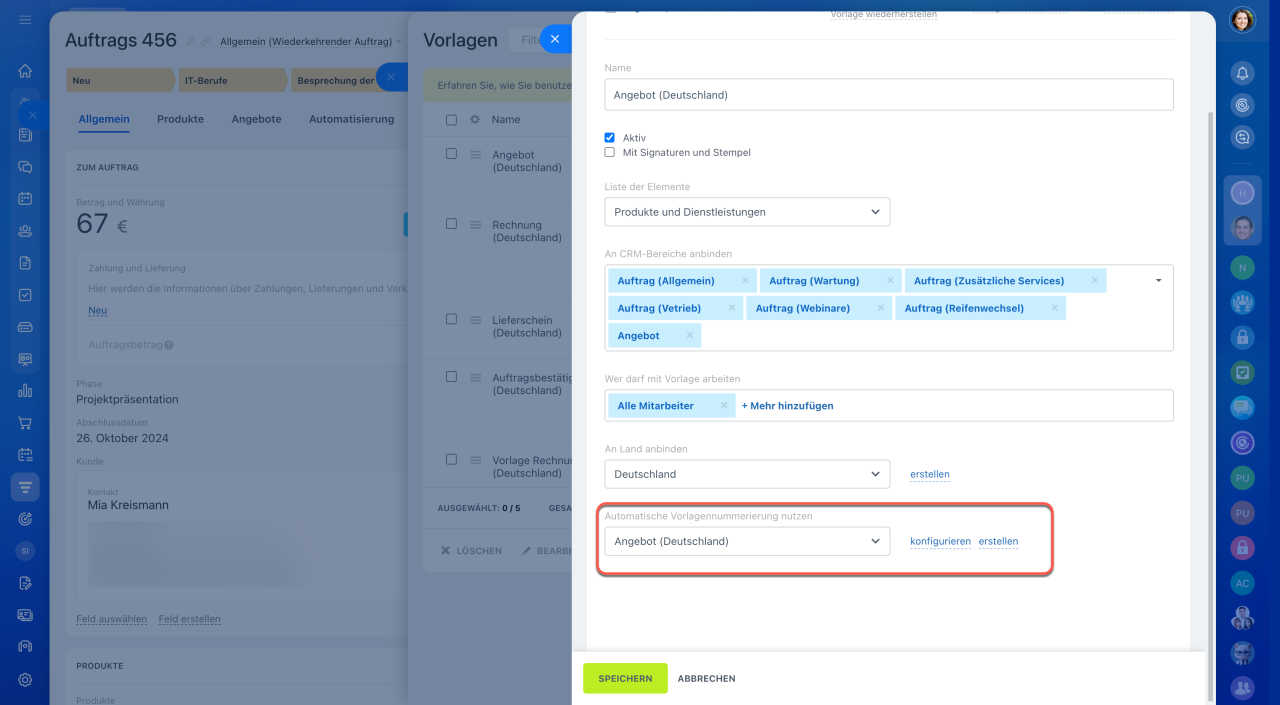Open the pink lock chat in right panel
The width and height of the screenshot is (1280, 705).
1242,548
